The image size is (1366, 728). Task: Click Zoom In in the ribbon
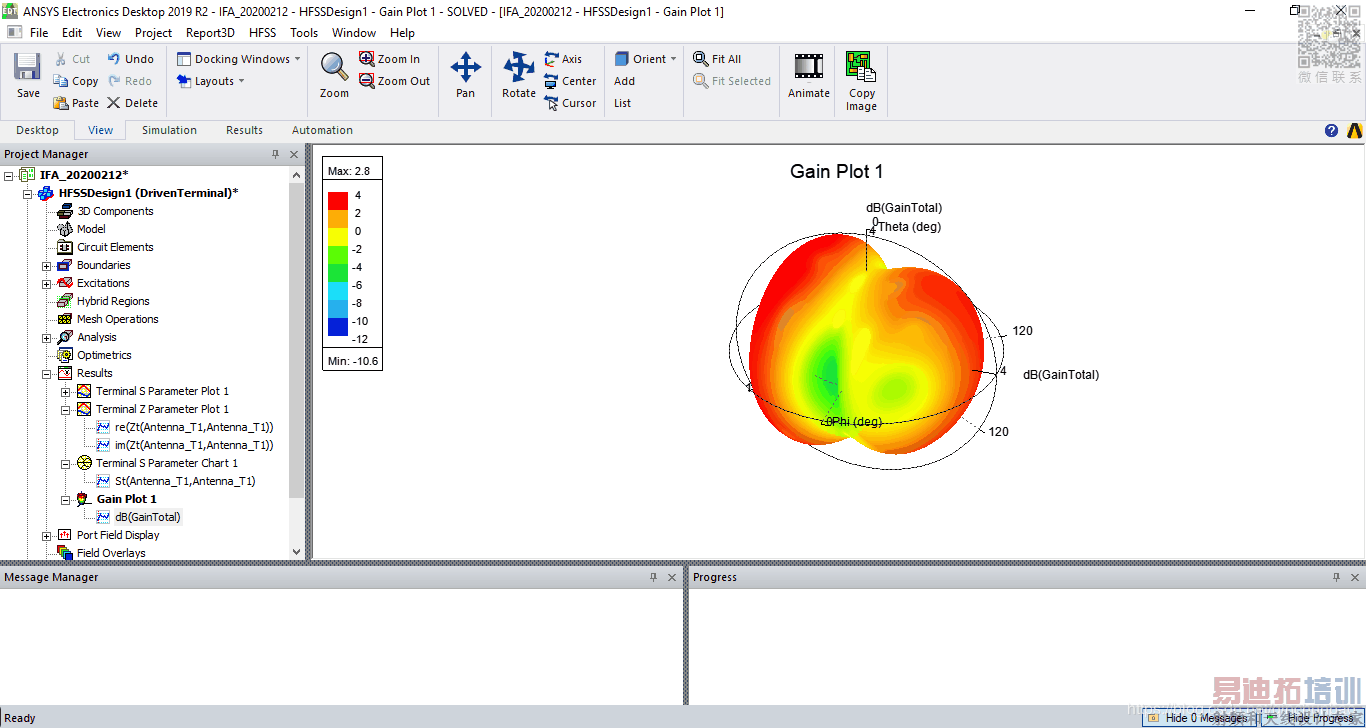click(x=390, y=59)
